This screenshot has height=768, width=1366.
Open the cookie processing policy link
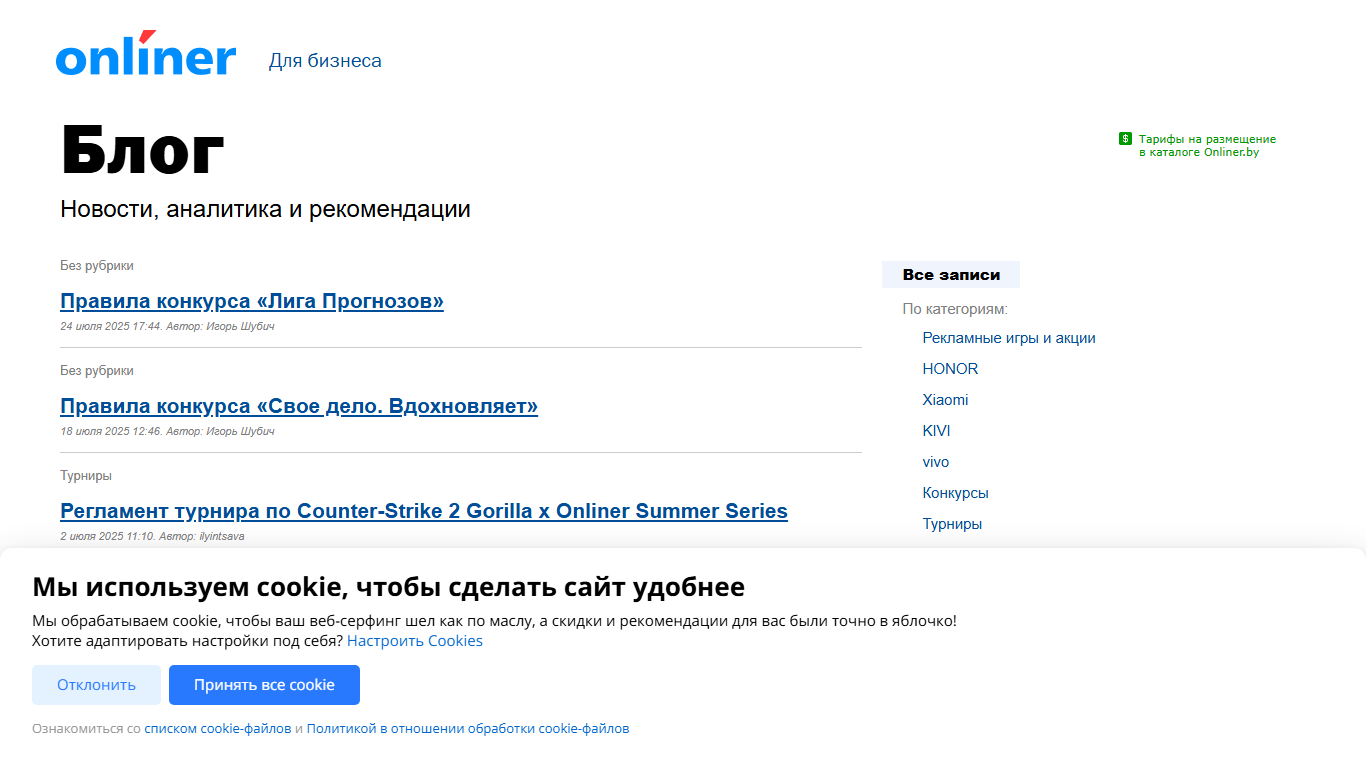[468, 729]
